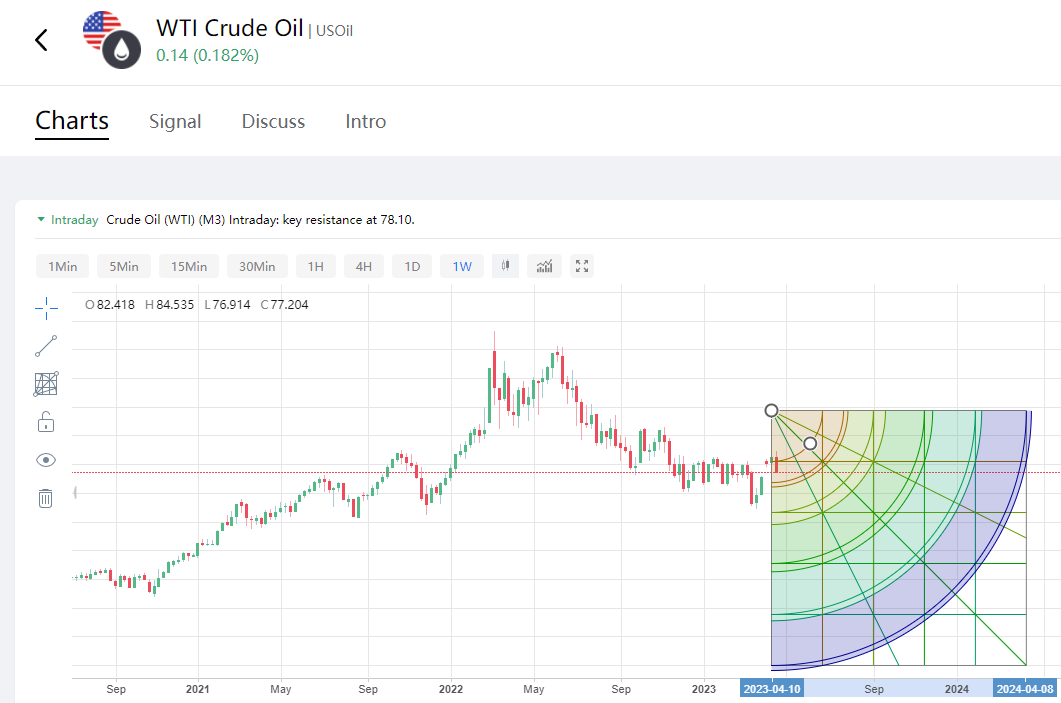This screenshot has height=703, width=1061.
Task: Delete drawings with the trash icon
Action: tap(45, 498)
